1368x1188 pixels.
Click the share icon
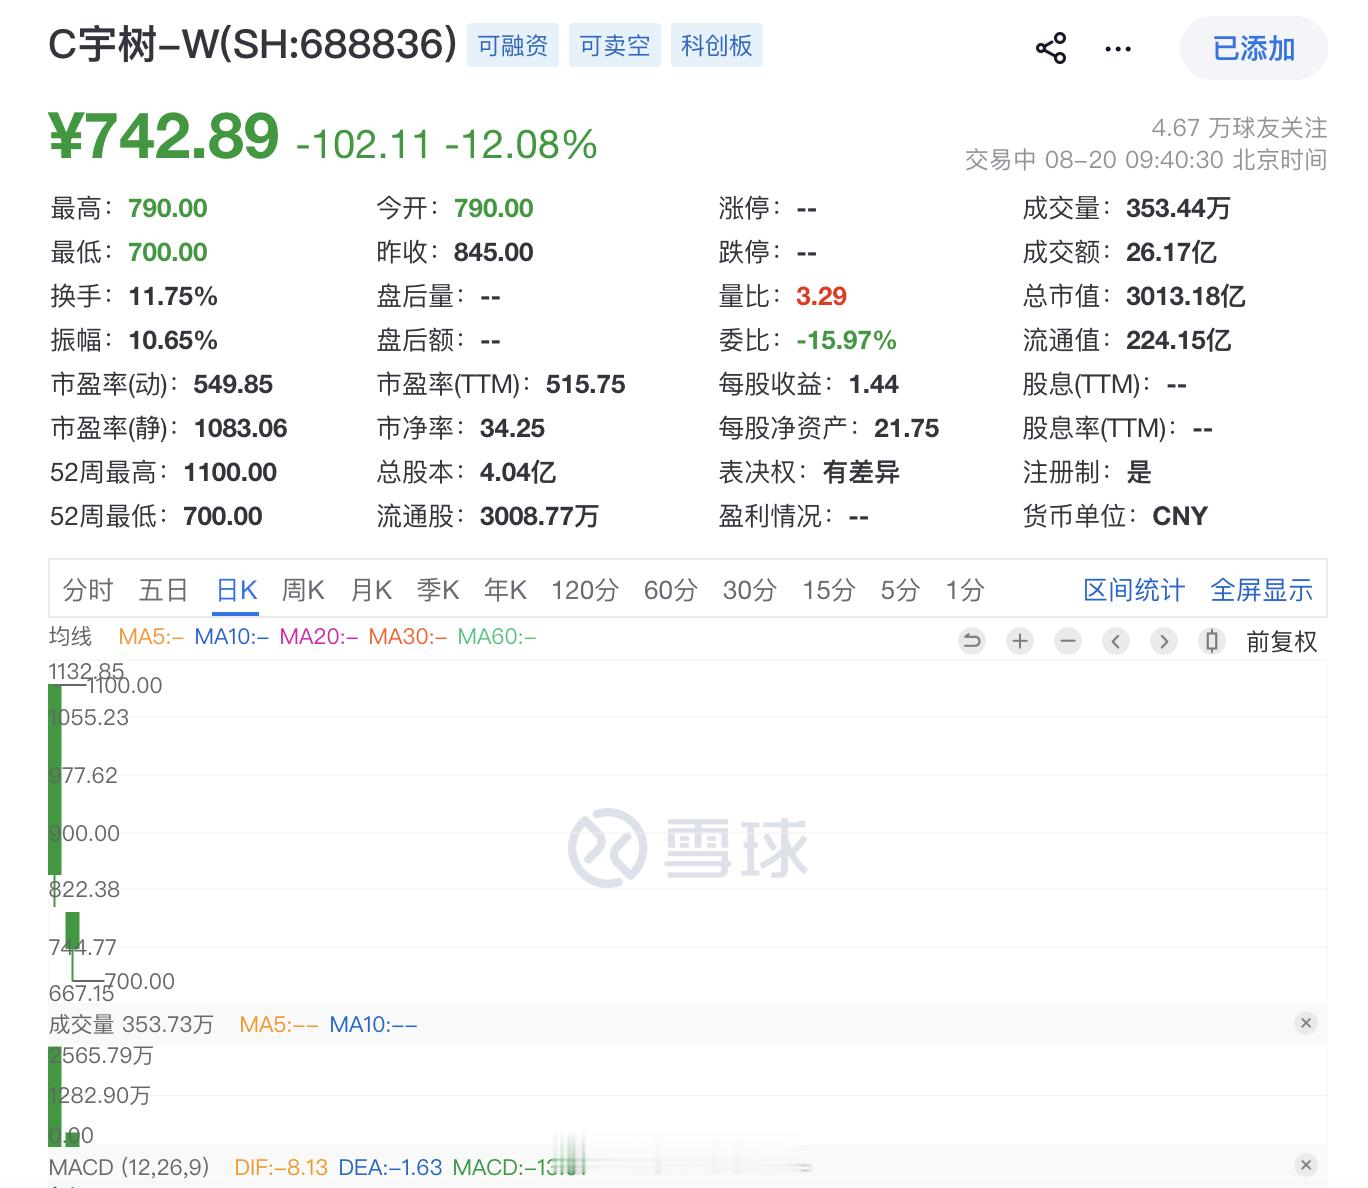tap(1051, 48)
